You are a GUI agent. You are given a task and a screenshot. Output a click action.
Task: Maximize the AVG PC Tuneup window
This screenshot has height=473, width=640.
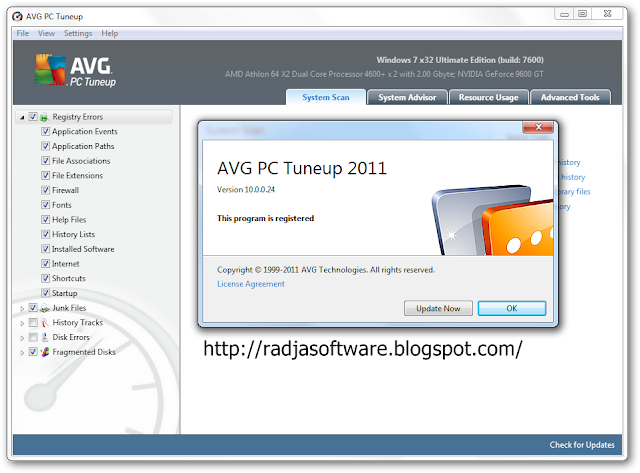[x=582, y=14]
